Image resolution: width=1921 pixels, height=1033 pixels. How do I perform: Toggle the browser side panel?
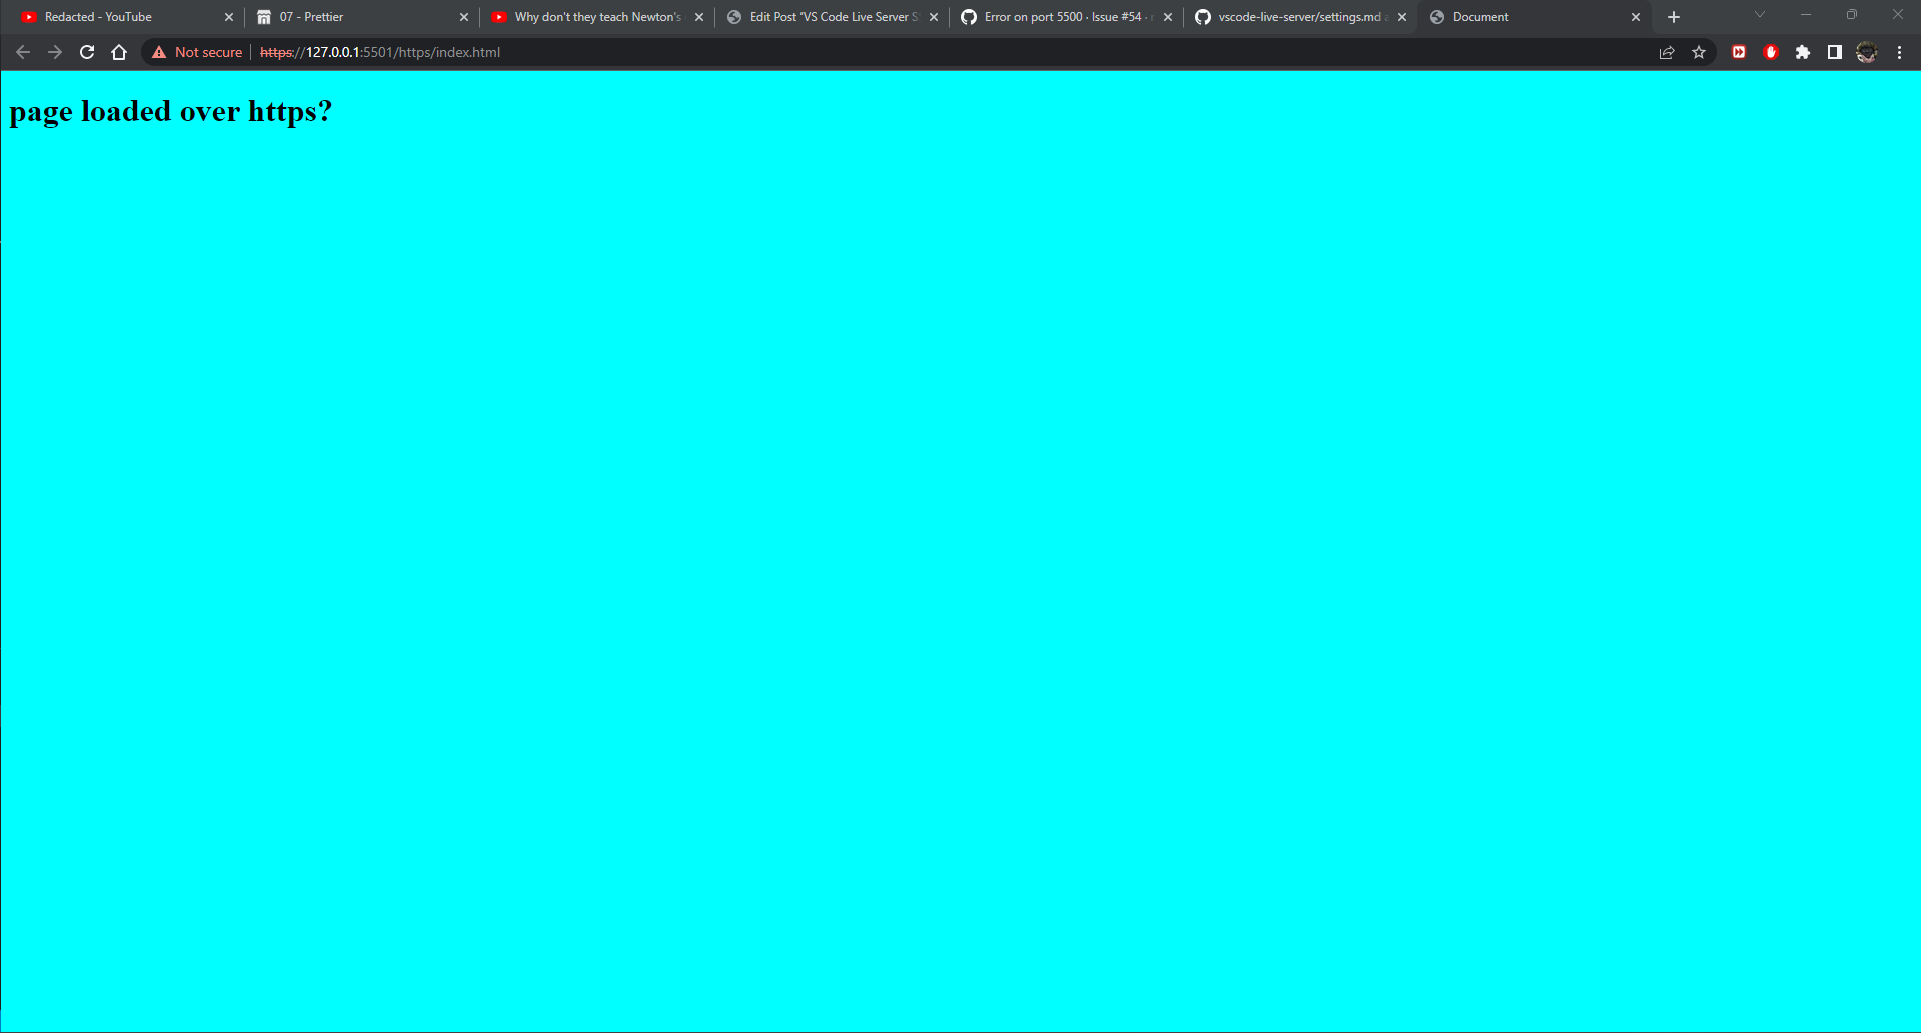click(x=1835, y=52)
